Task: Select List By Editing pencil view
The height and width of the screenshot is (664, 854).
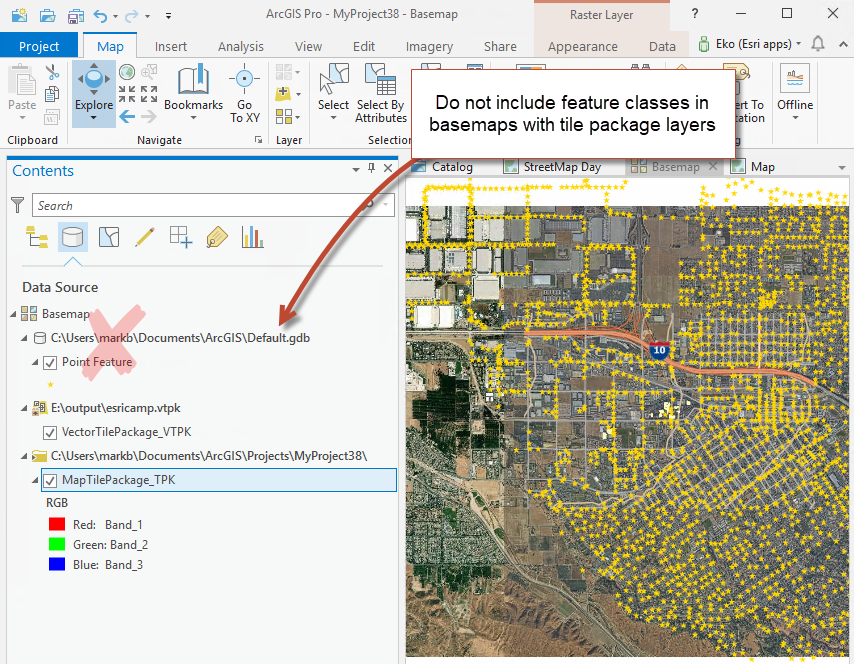Action: tap(145, 237)
